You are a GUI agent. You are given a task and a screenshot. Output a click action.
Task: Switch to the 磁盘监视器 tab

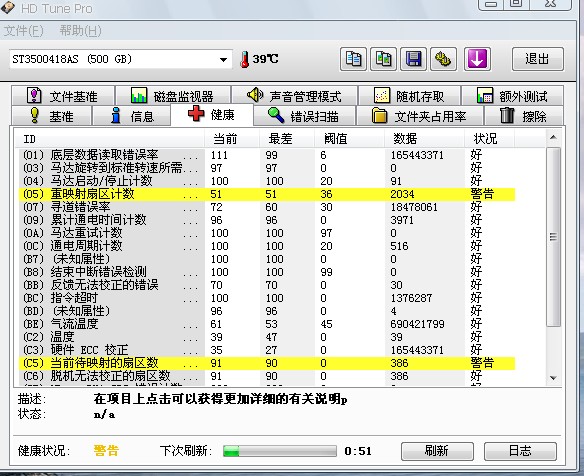172,96
